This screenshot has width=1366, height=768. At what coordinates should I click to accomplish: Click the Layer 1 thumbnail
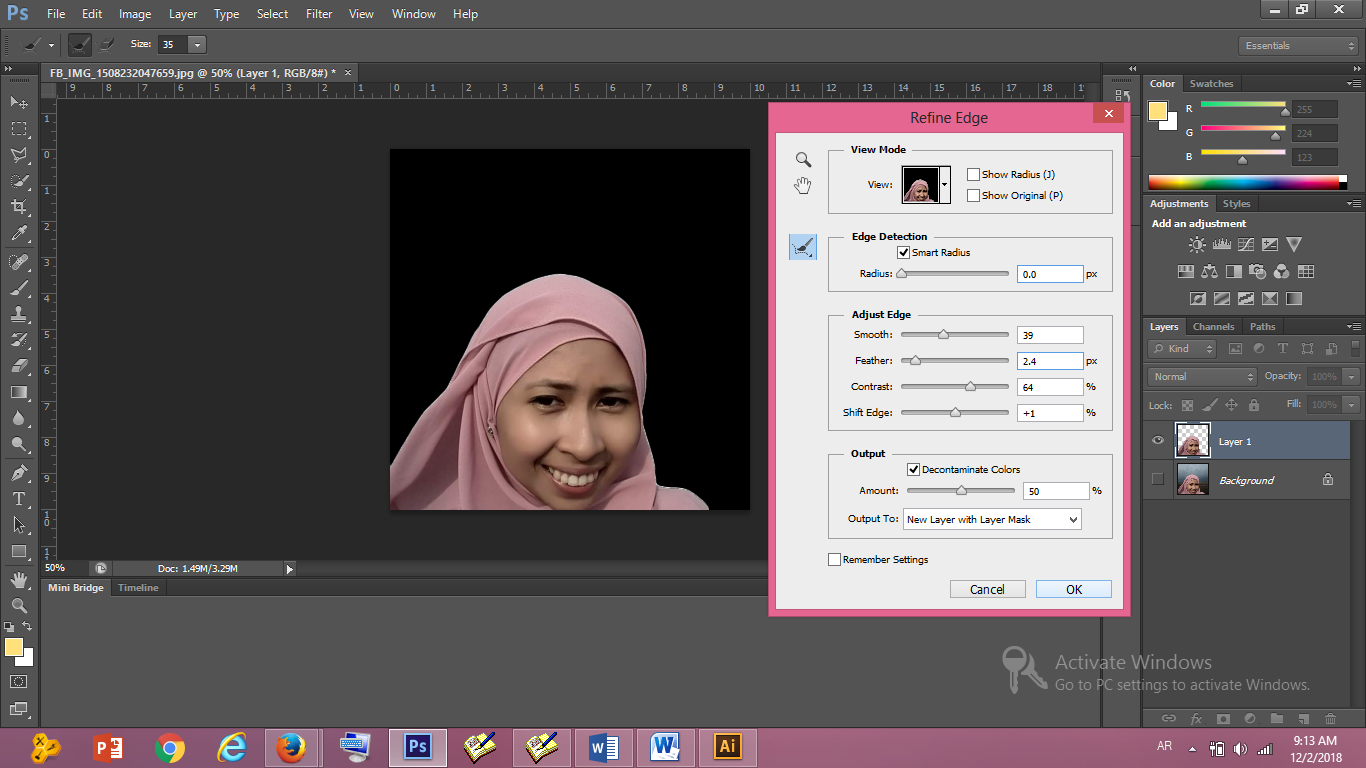click(x=1192, y=440)
